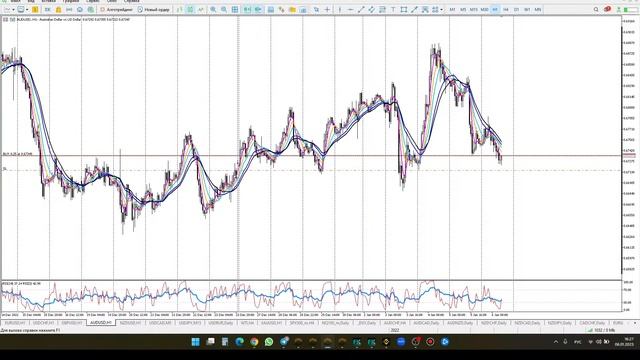Switch to USDCHF,H1 chart tab
Image resolution: width=640 pixels, height=360 pixels.
coord(43,323)
